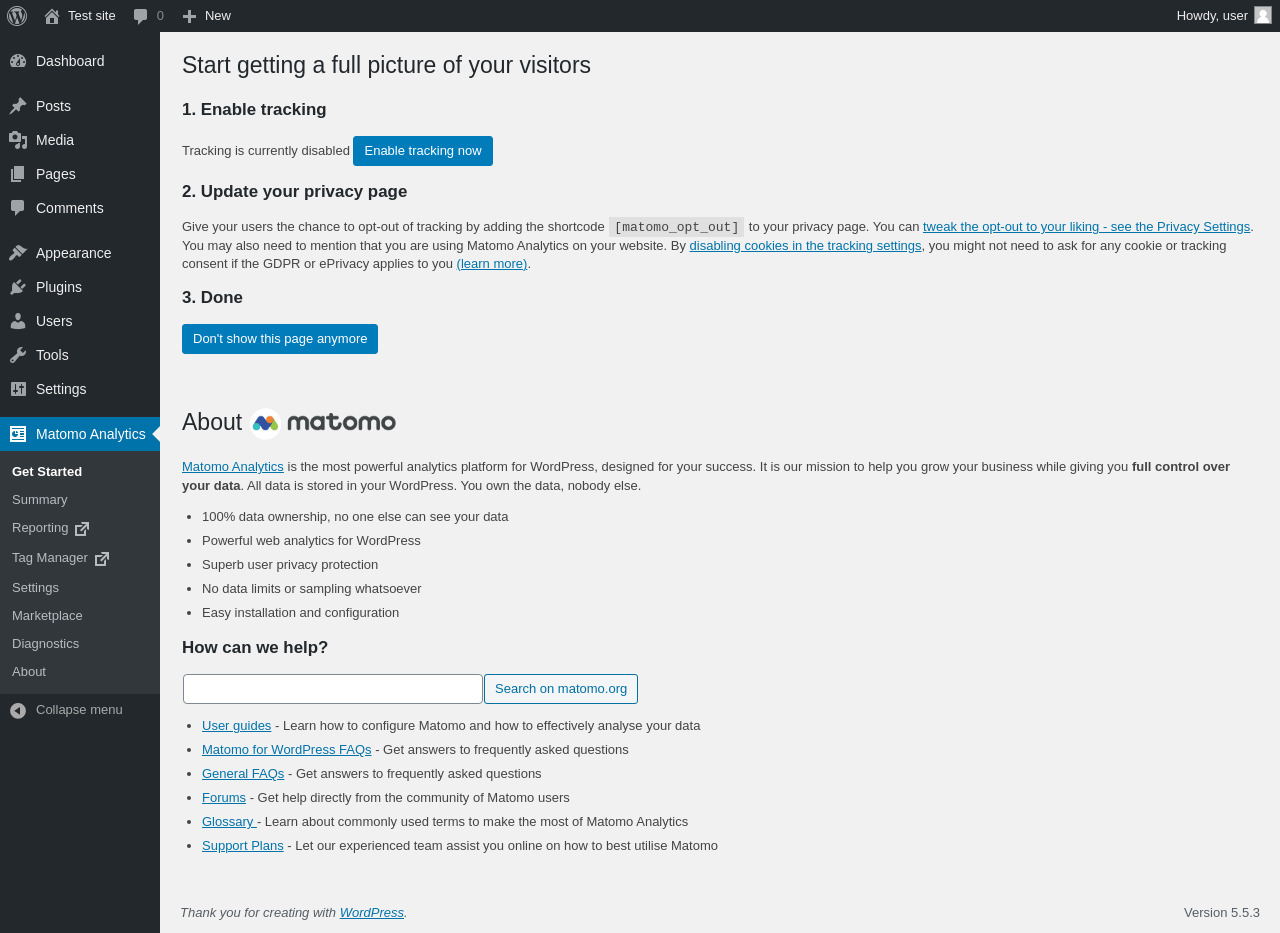This screenshot has height=933, width=1280.
Task: Open the User guides link
Action: point(236,726)
